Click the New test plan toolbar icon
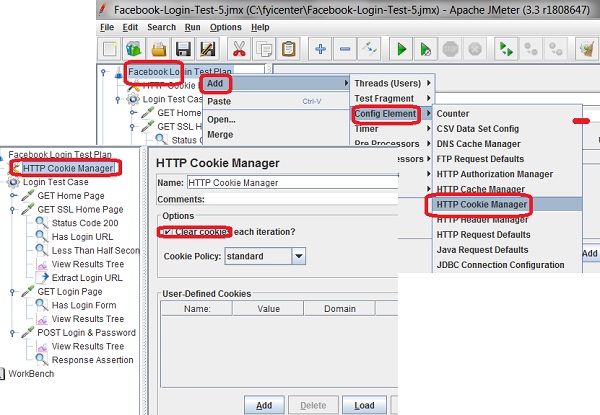 pos(109,49)
